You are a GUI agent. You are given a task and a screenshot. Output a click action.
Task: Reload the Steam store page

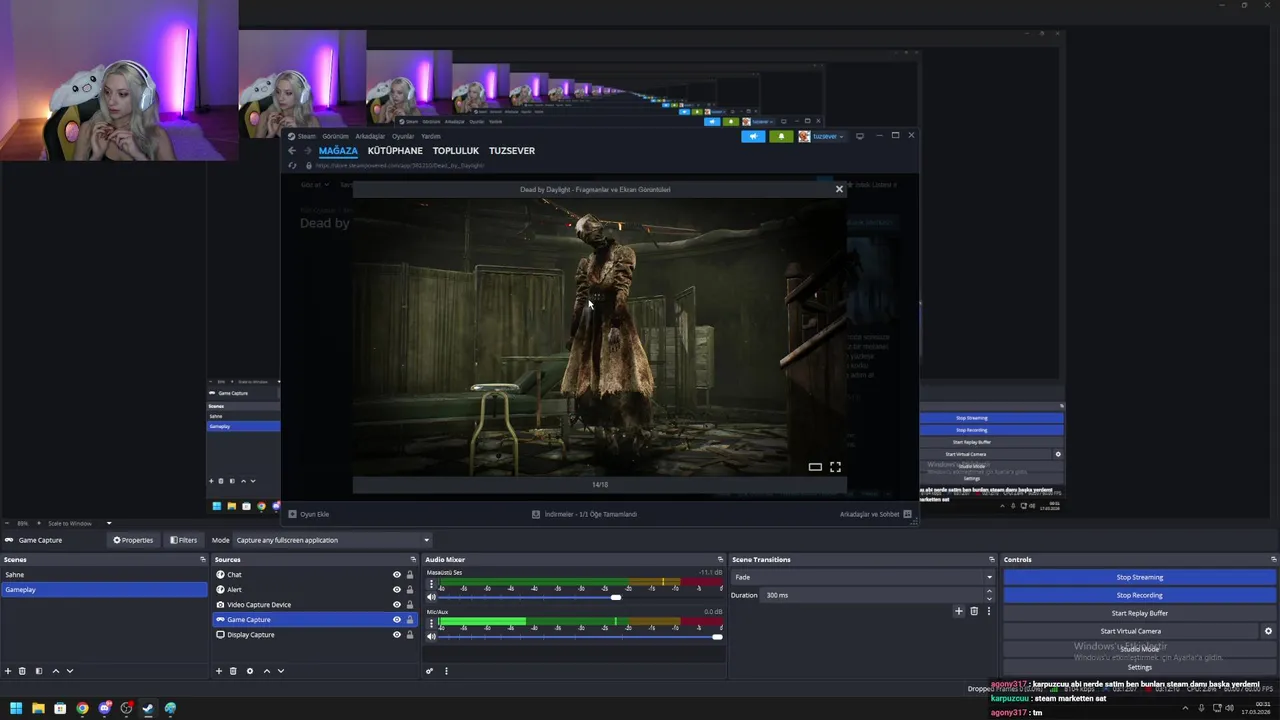(292, 165)
